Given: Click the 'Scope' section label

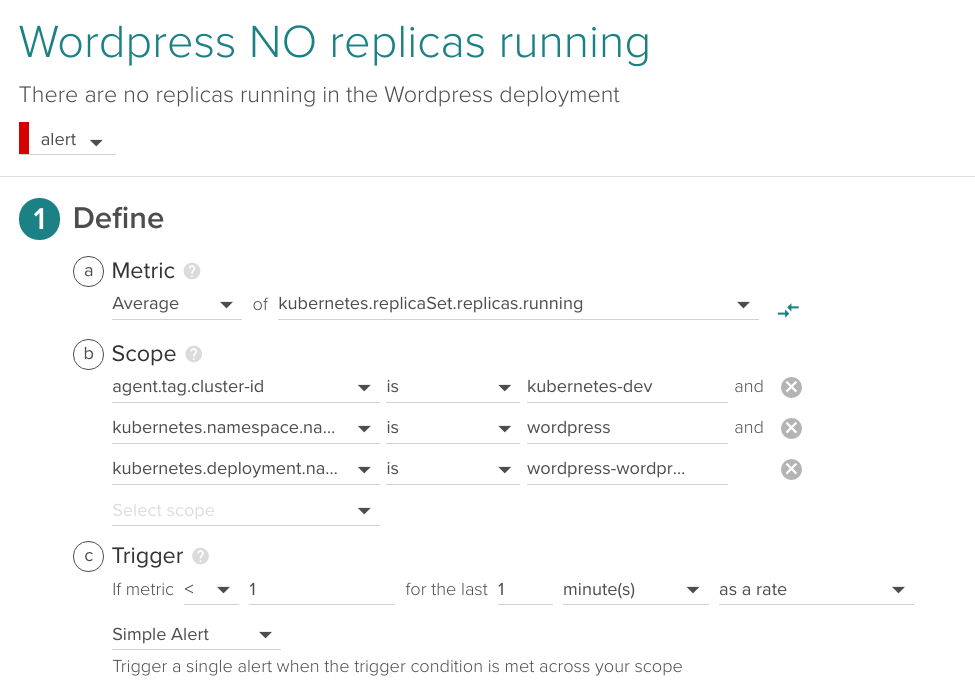Looking at the screenshot, I should coord(144,354).
